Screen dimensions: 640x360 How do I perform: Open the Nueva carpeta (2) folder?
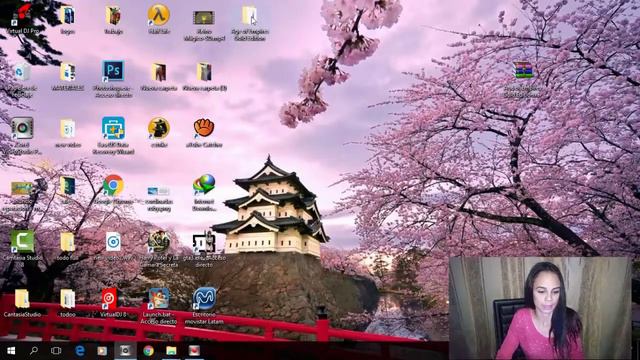(x=204, y=77)
